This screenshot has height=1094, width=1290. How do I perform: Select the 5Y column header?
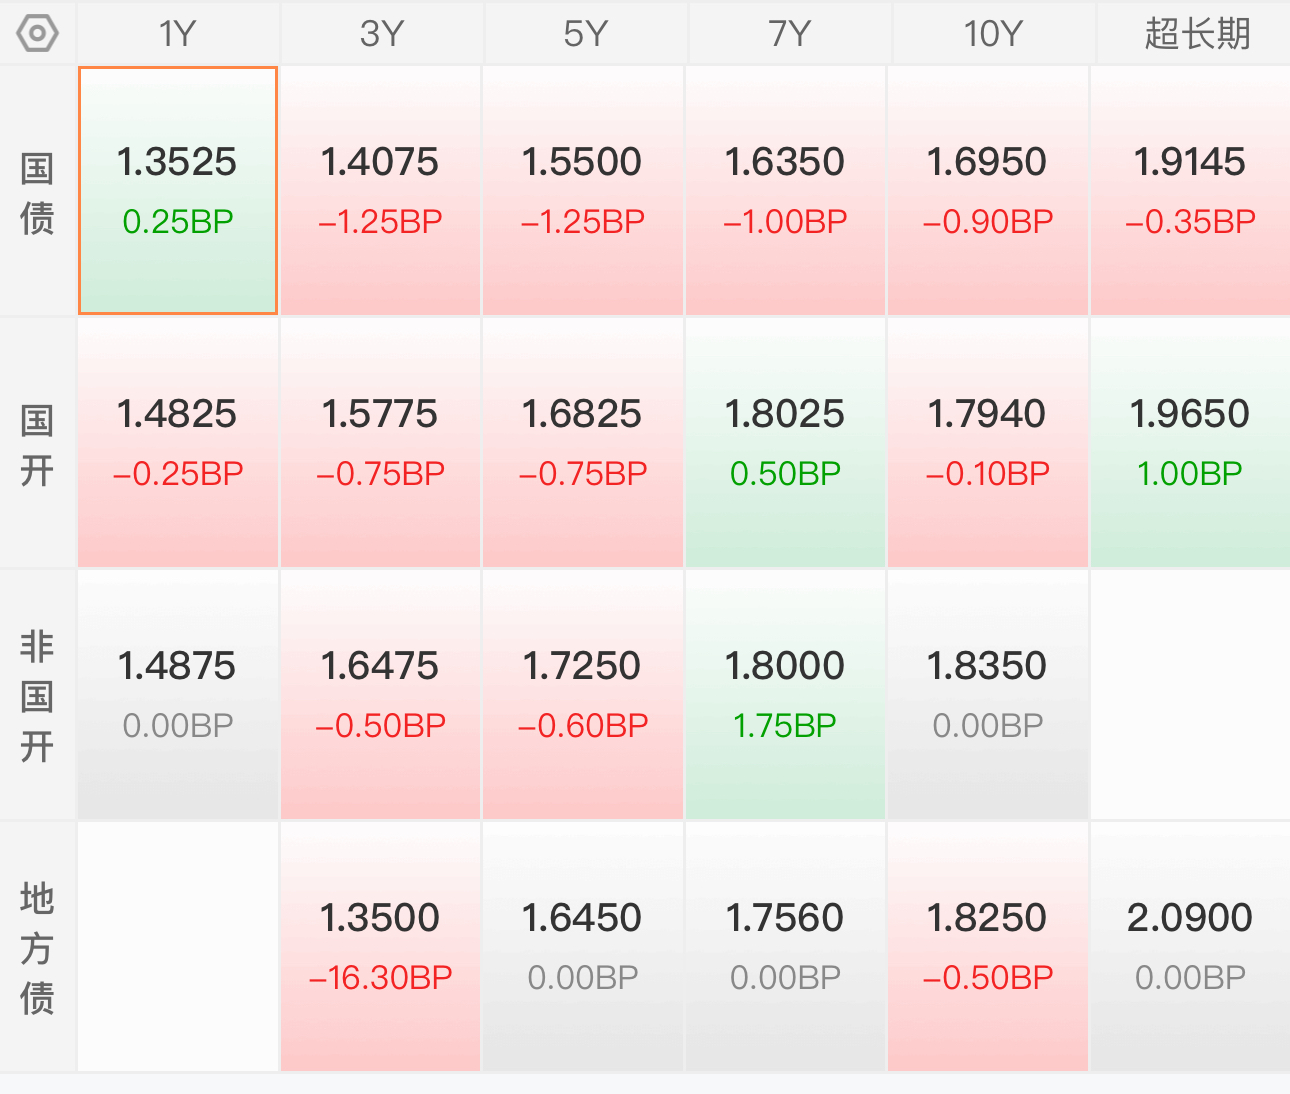tap(585, 34)
